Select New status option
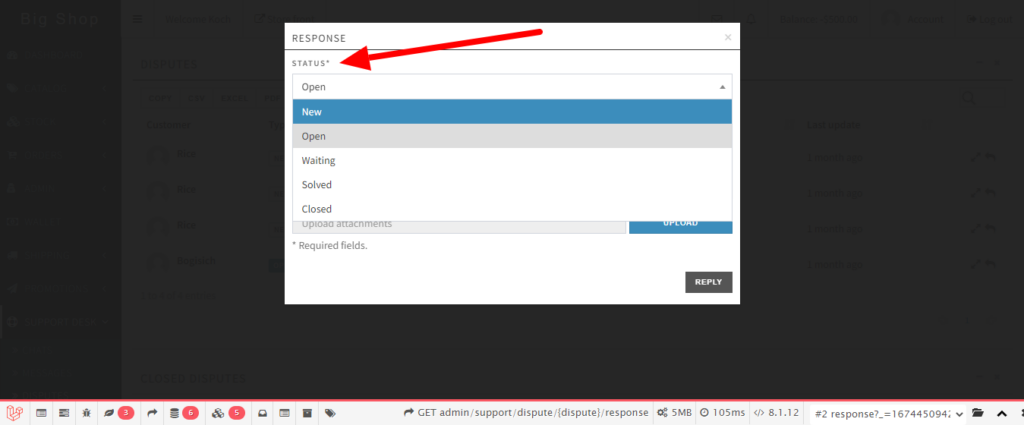The width and height of the screenshot is (1024, 425). pos(512,112)
